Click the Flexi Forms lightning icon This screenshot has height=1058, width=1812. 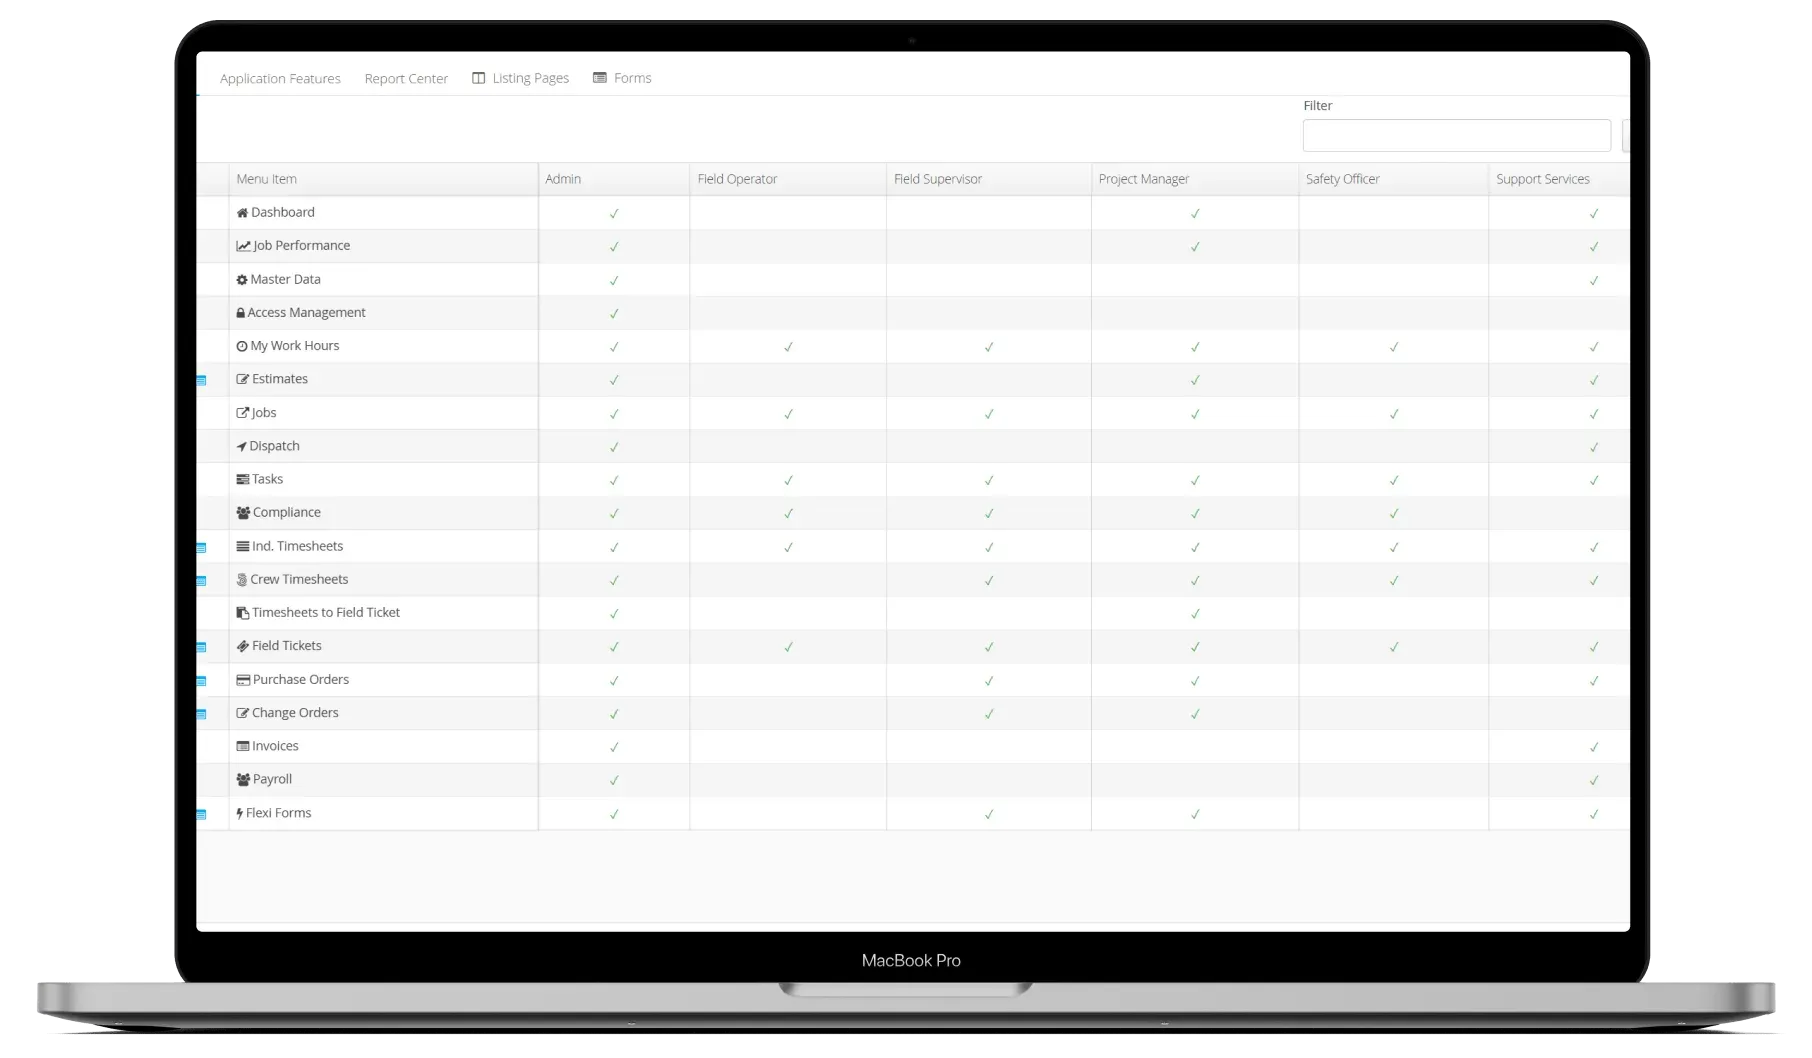click(240, 813)
